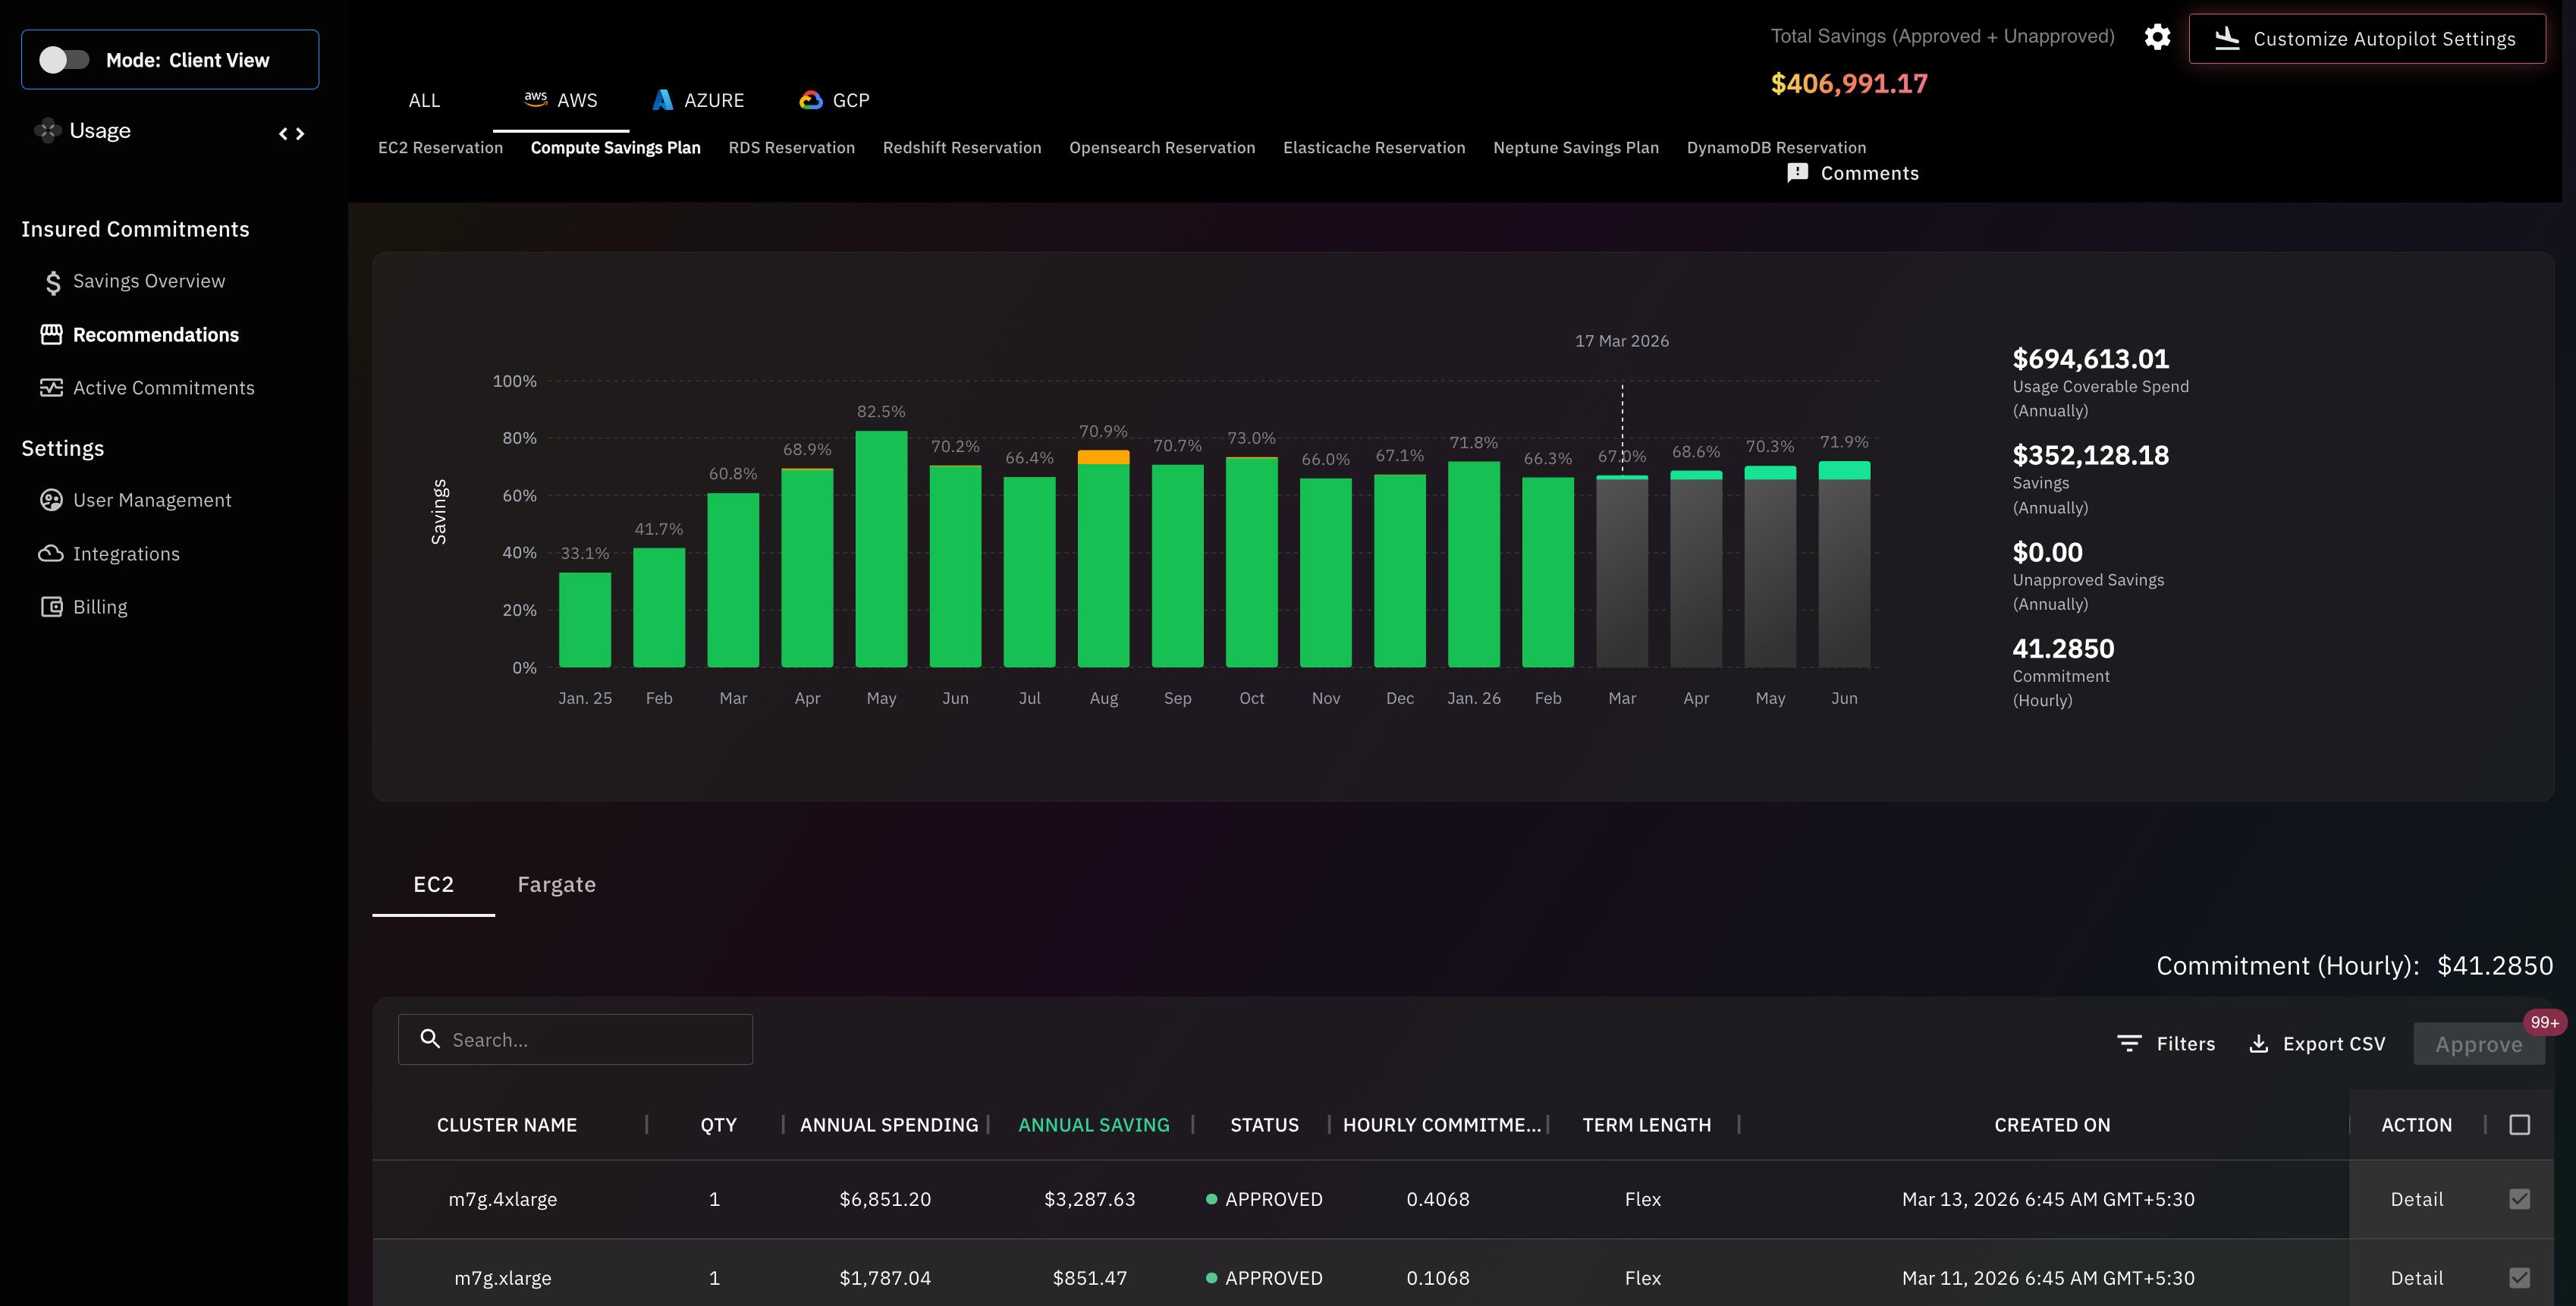This screenshot has height=1306, width=2576.
Task: Open User Management settings
Action: (x=151, y=500)
